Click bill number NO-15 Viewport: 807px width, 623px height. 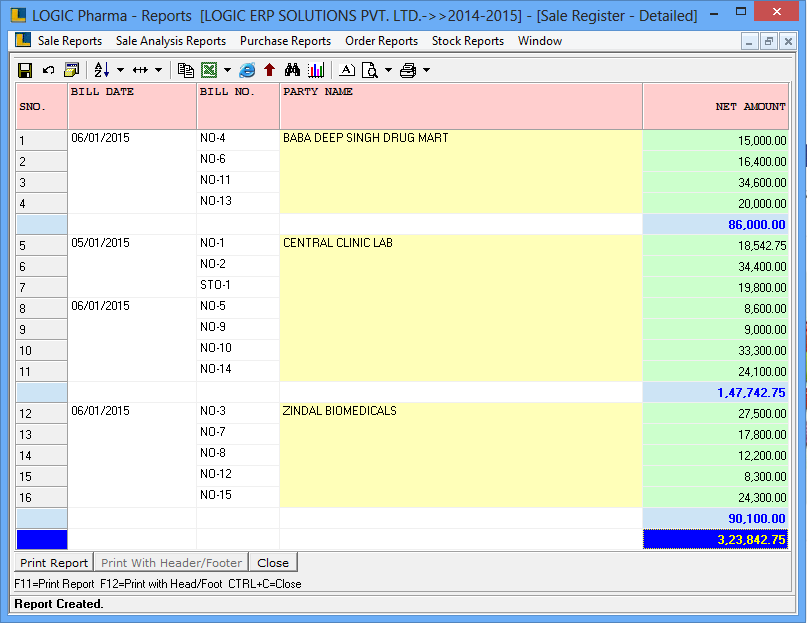[x=216, y=495]
